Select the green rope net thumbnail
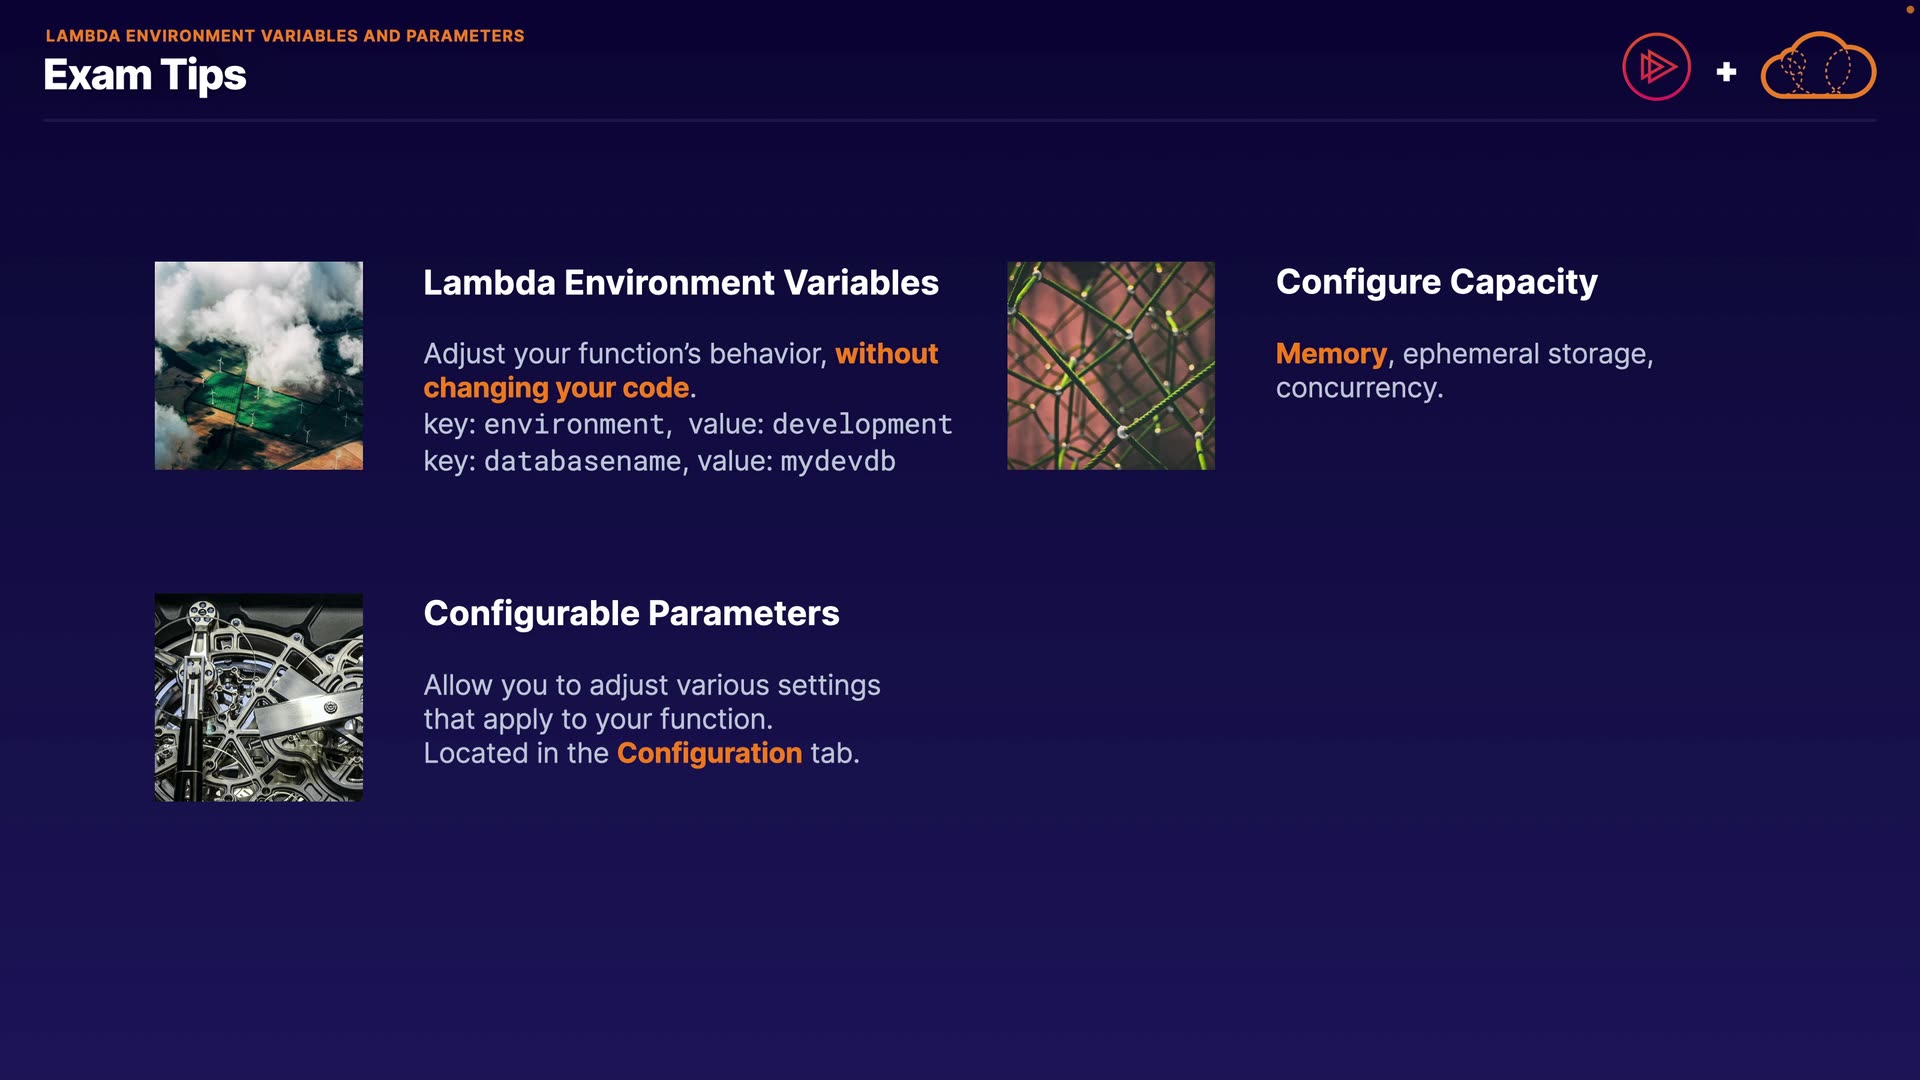Image resolution: width=1920 pixels, height=1080 pixels. pyautogui.click(x=1110, y=366)
